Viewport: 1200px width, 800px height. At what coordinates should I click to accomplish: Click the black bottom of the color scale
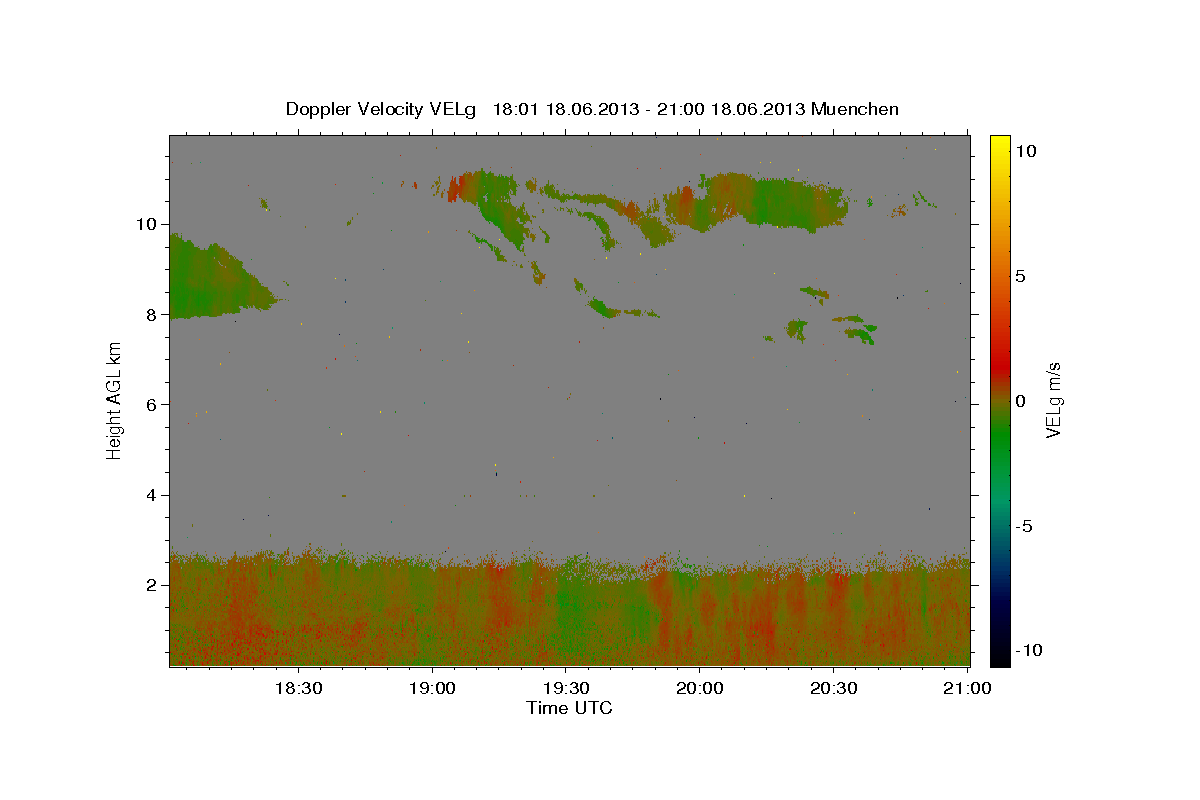pos(999,655)
